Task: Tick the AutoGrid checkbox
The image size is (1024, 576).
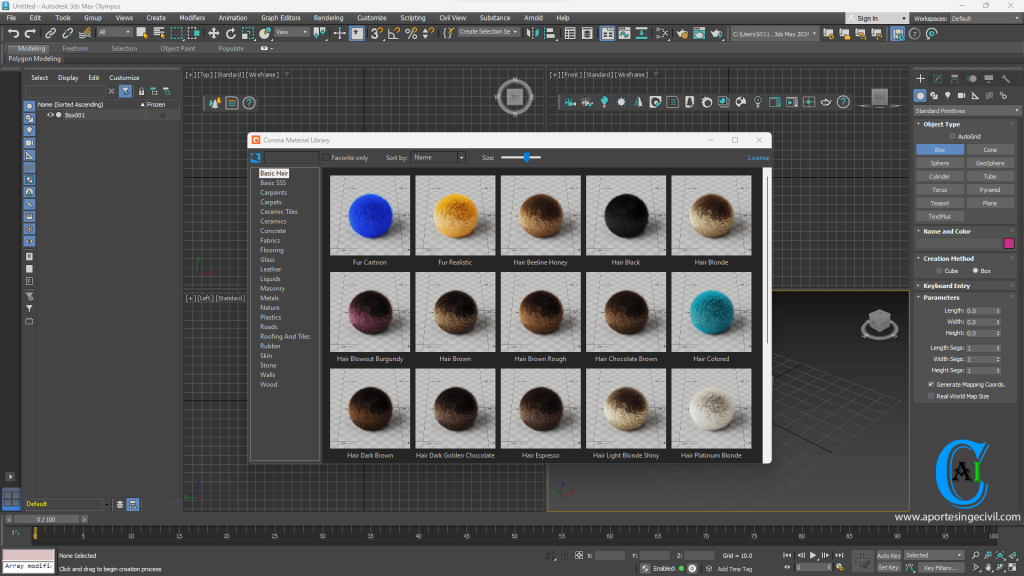Action: (952, 136)
